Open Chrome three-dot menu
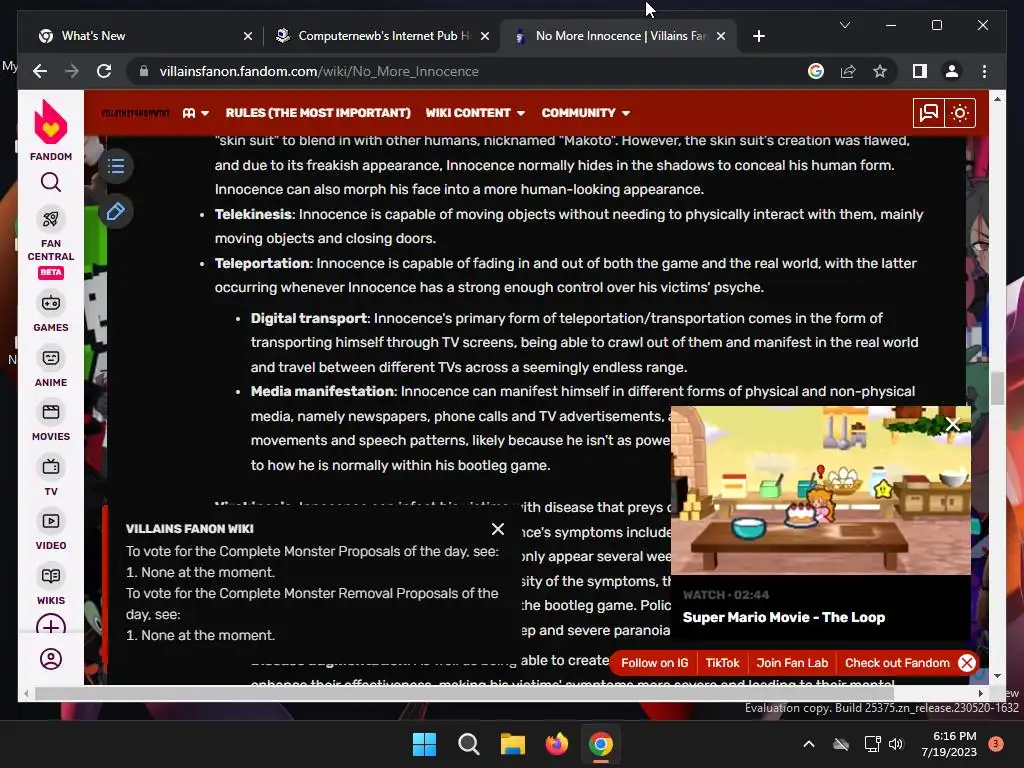This screenshot has height=768, width=1024. tap(984, 71)
